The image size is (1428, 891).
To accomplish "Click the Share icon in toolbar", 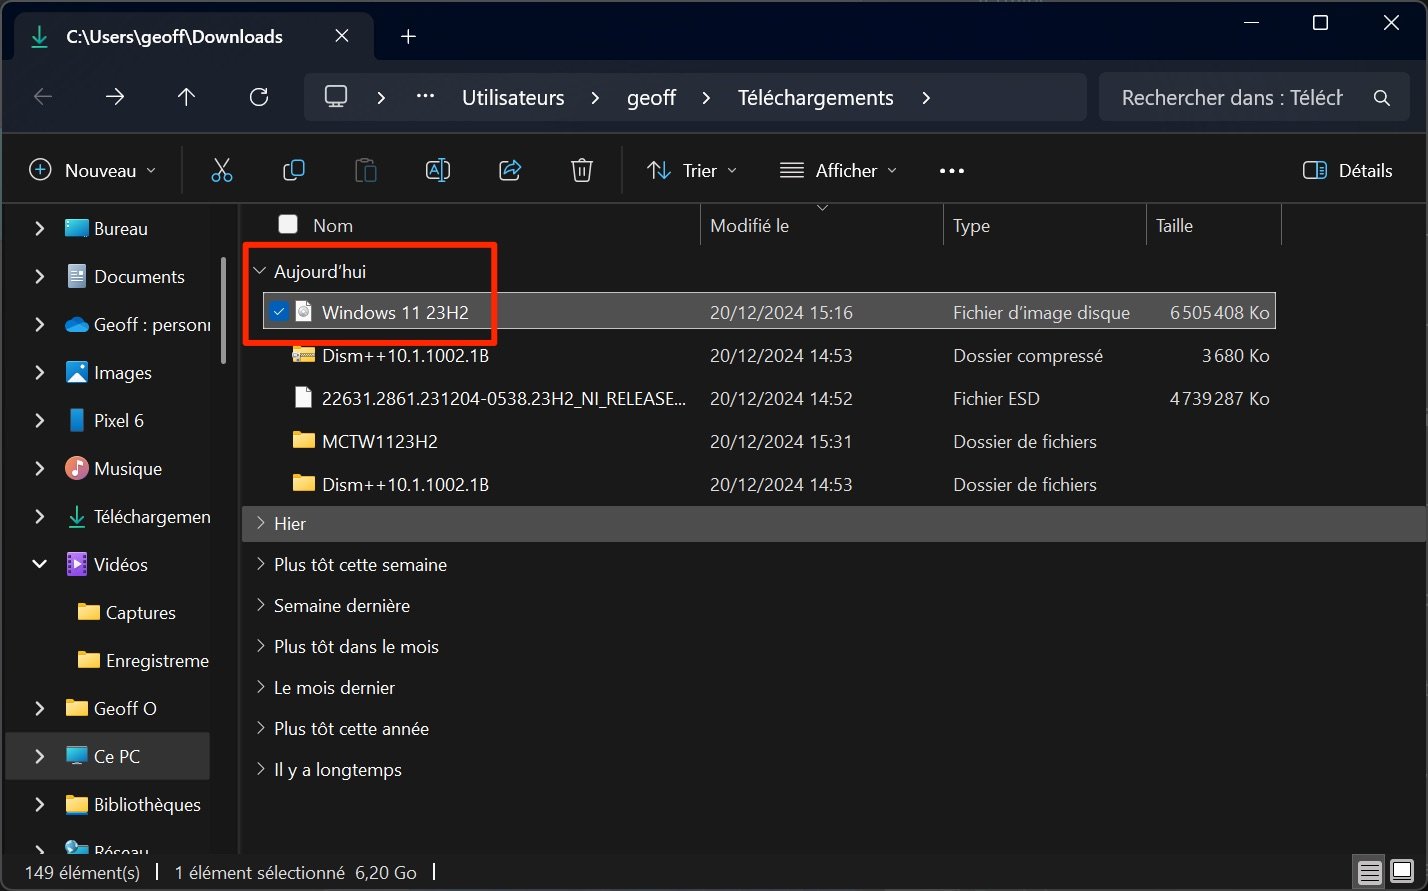I will (510, 171).
